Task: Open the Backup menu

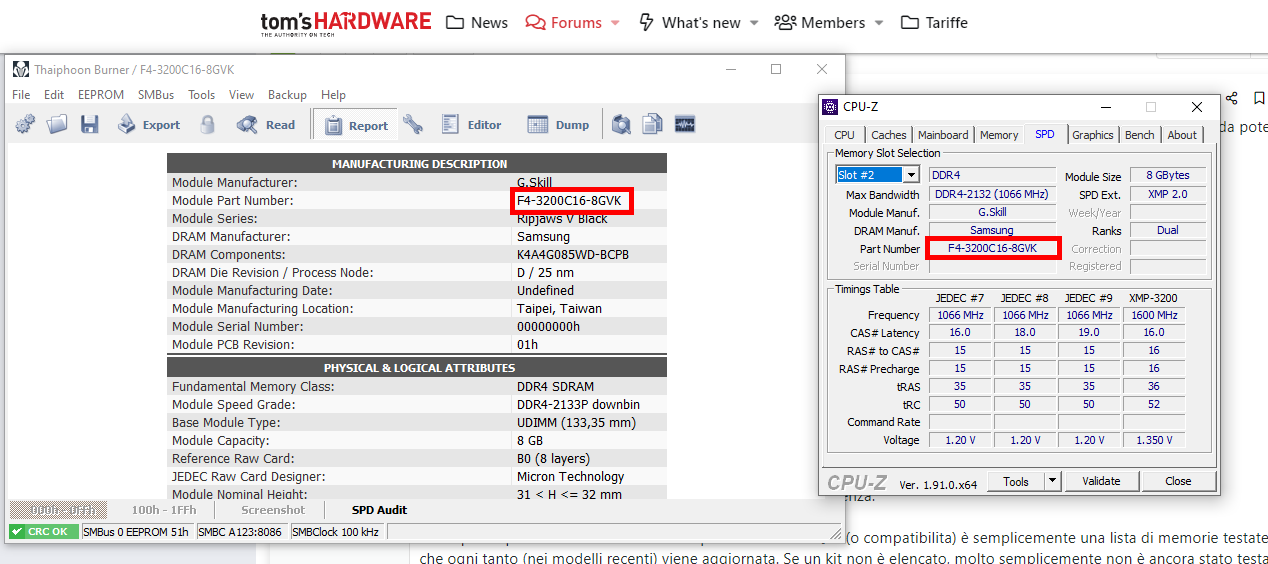Action: [x=287, y=95]
